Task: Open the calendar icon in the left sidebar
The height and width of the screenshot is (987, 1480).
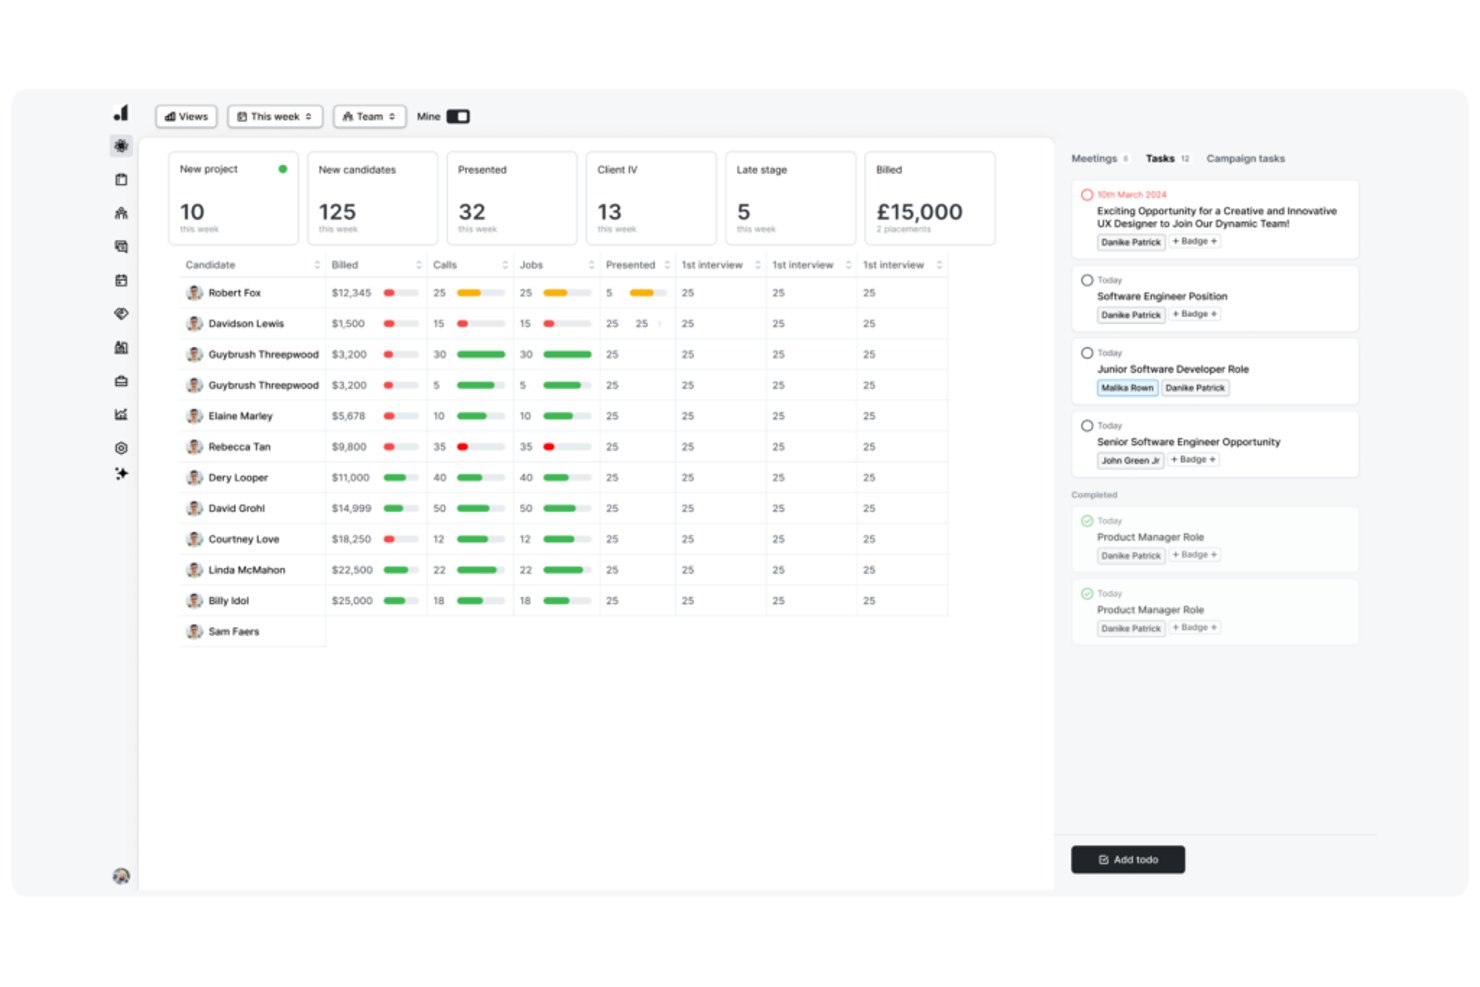Action: coord(121,280)
